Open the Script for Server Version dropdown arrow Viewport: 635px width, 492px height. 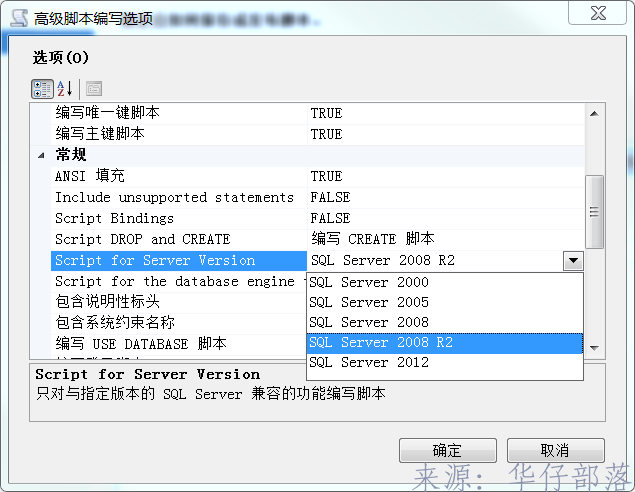[573, 261]
